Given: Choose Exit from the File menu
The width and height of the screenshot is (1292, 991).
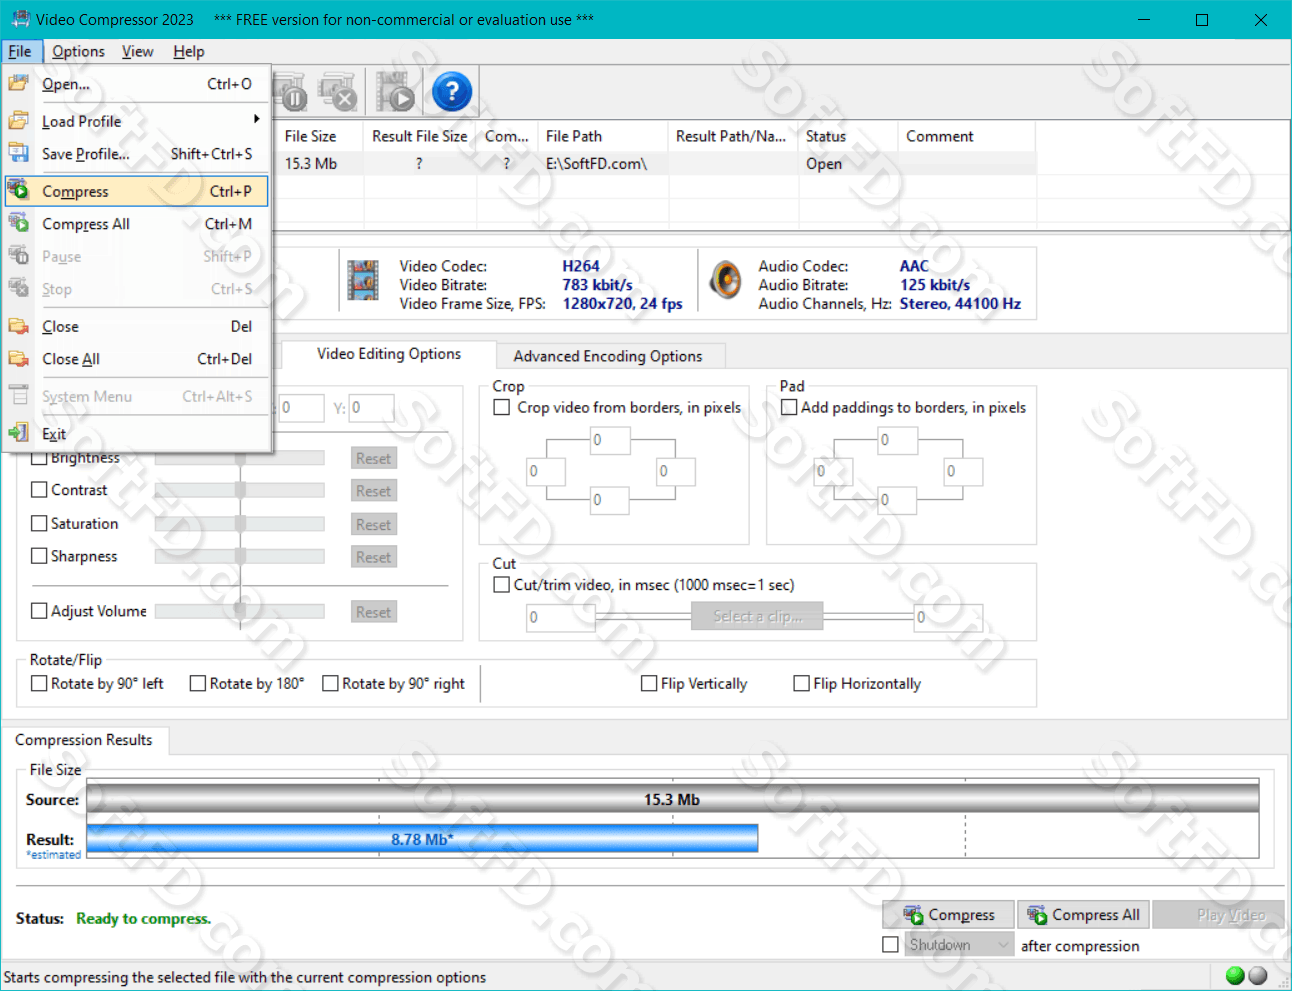Looking at the screenshot, I should click(x=137, y=434).
